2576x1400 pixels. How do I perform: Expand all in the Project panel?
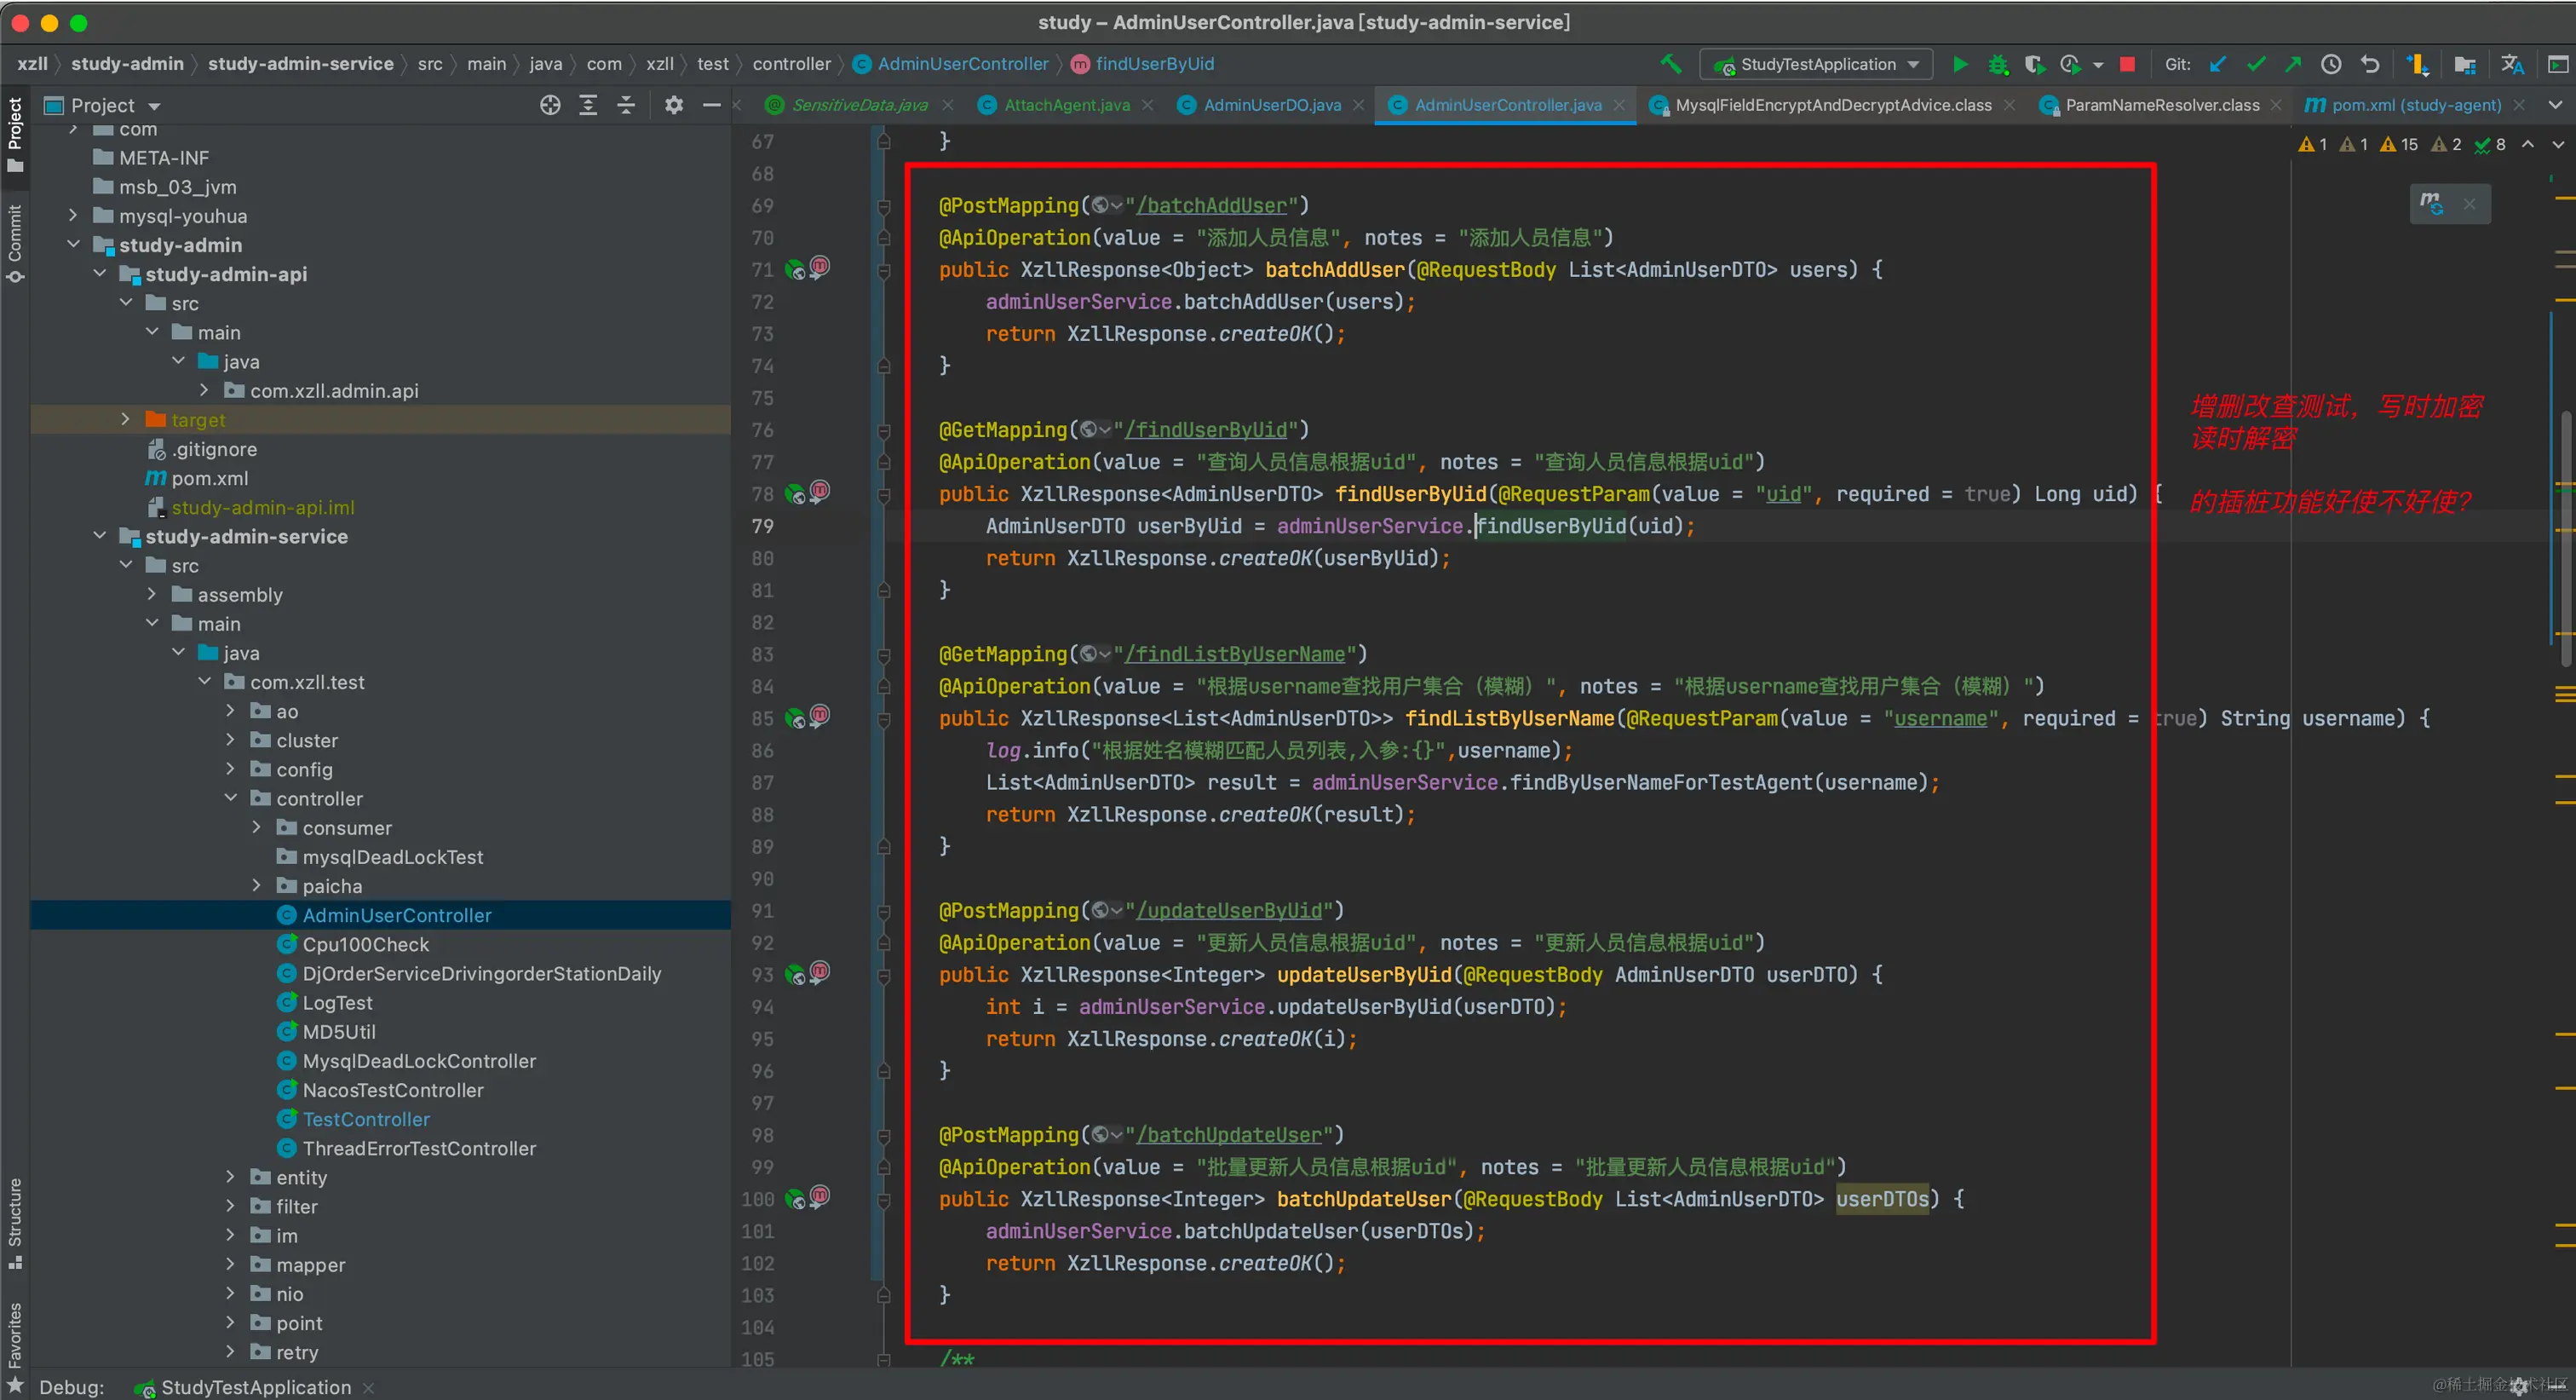tap(588, 105)
